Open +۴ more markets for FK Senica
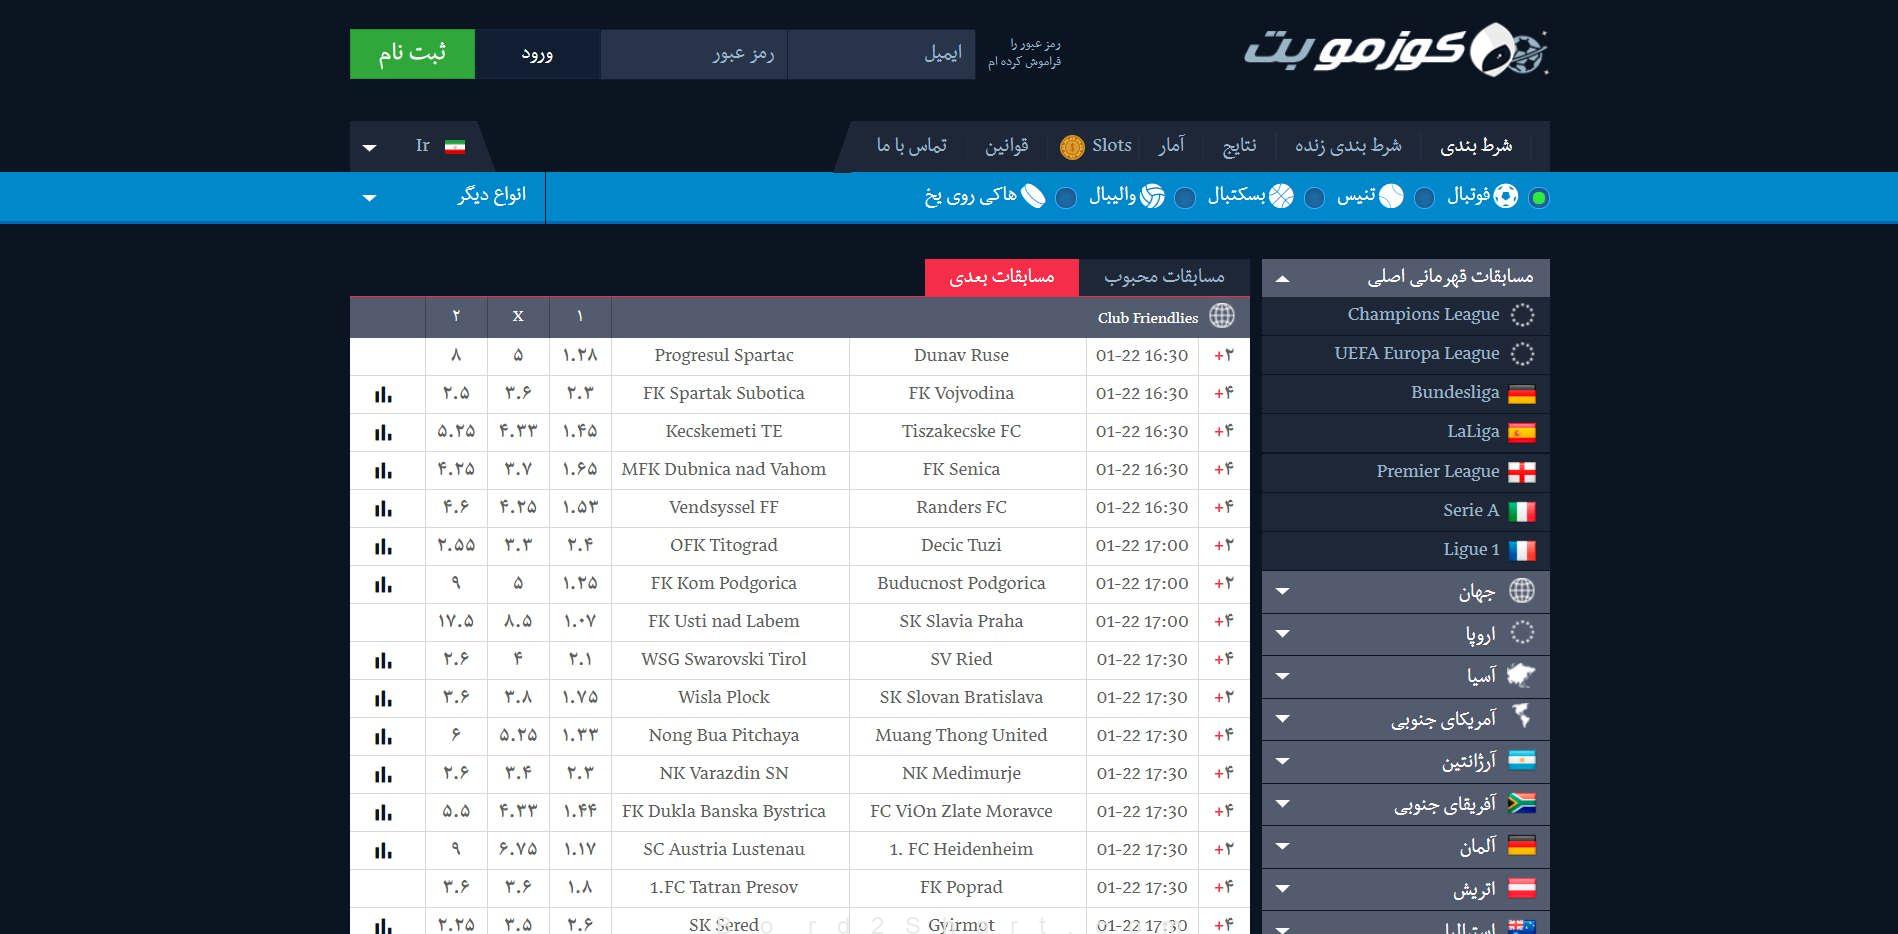The width and height of the screenshot is (1898, 934). click(1224, 470)
